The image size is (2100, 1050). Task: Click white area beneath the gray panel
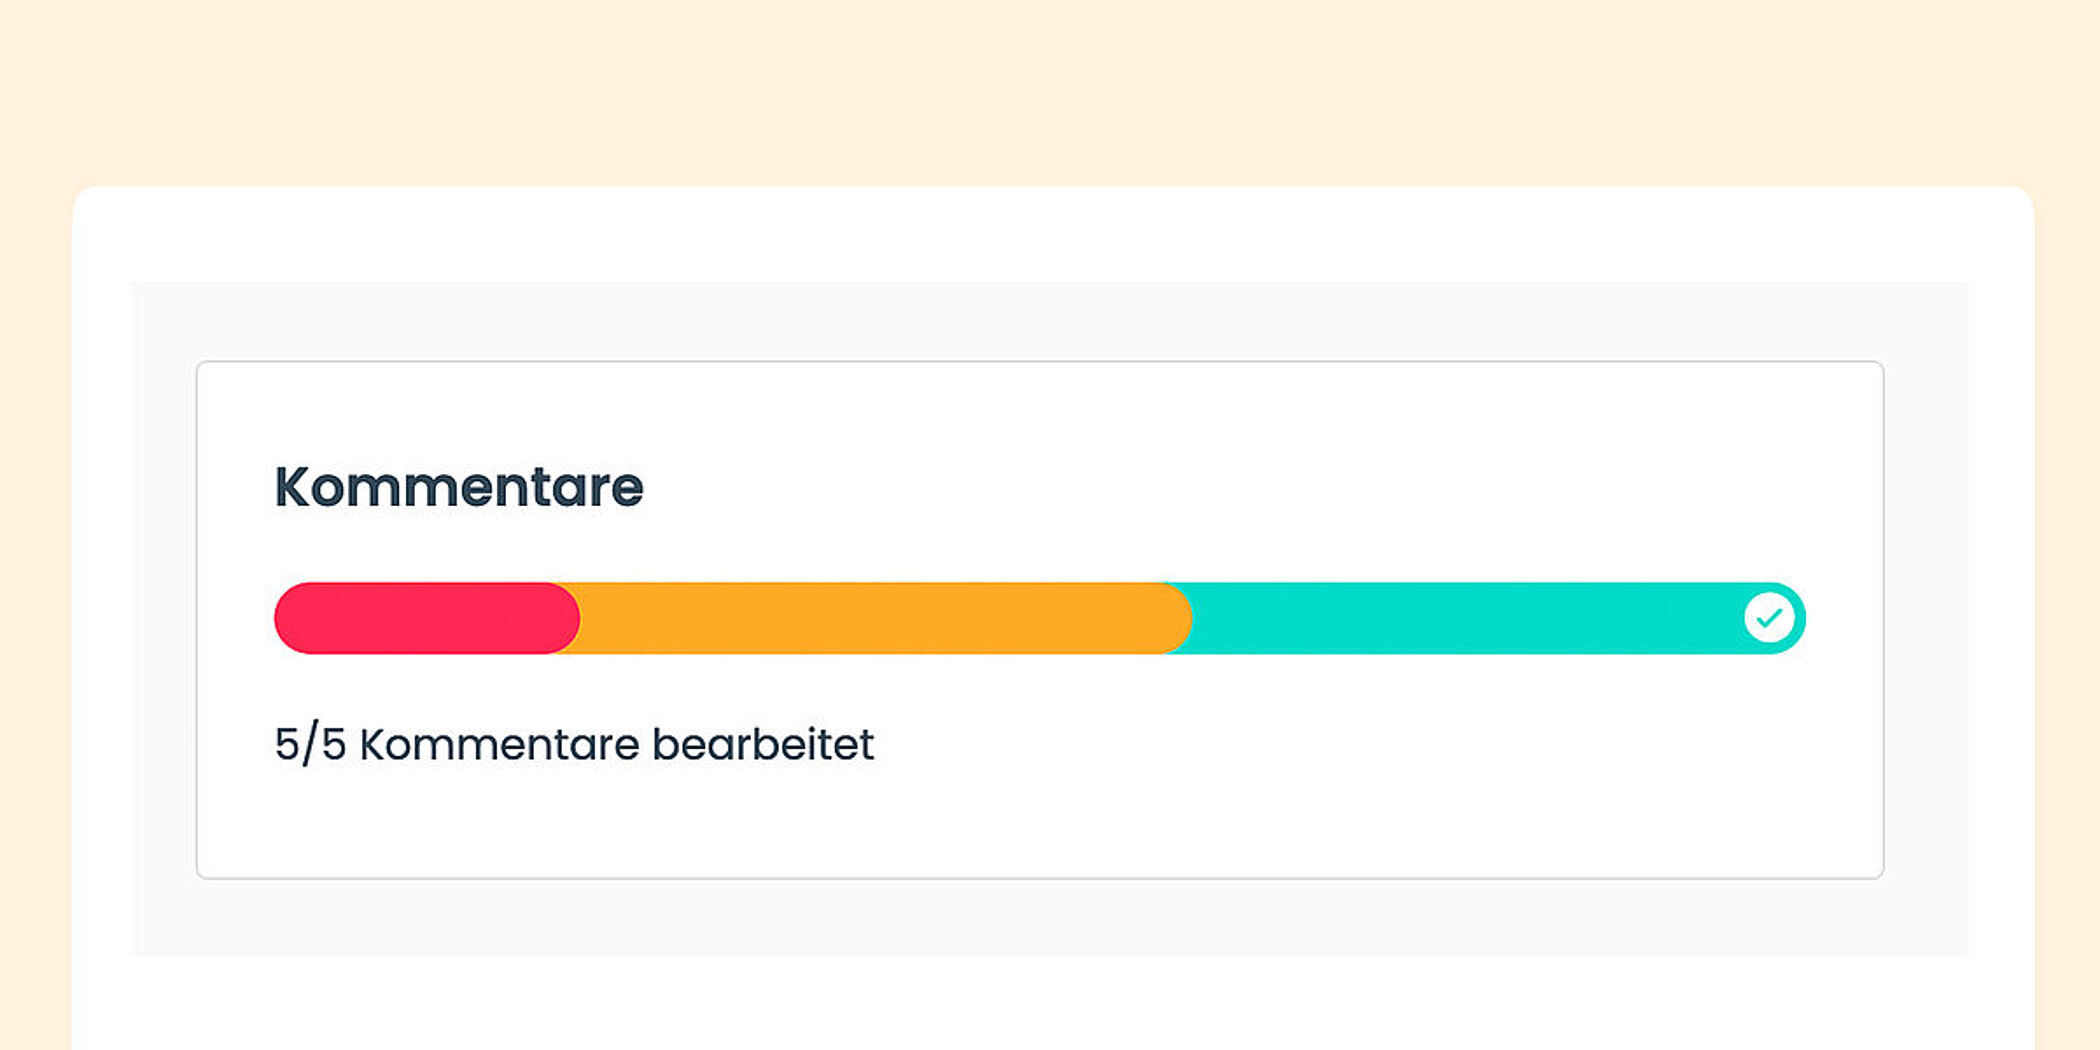click(x=1050, y=1005)
